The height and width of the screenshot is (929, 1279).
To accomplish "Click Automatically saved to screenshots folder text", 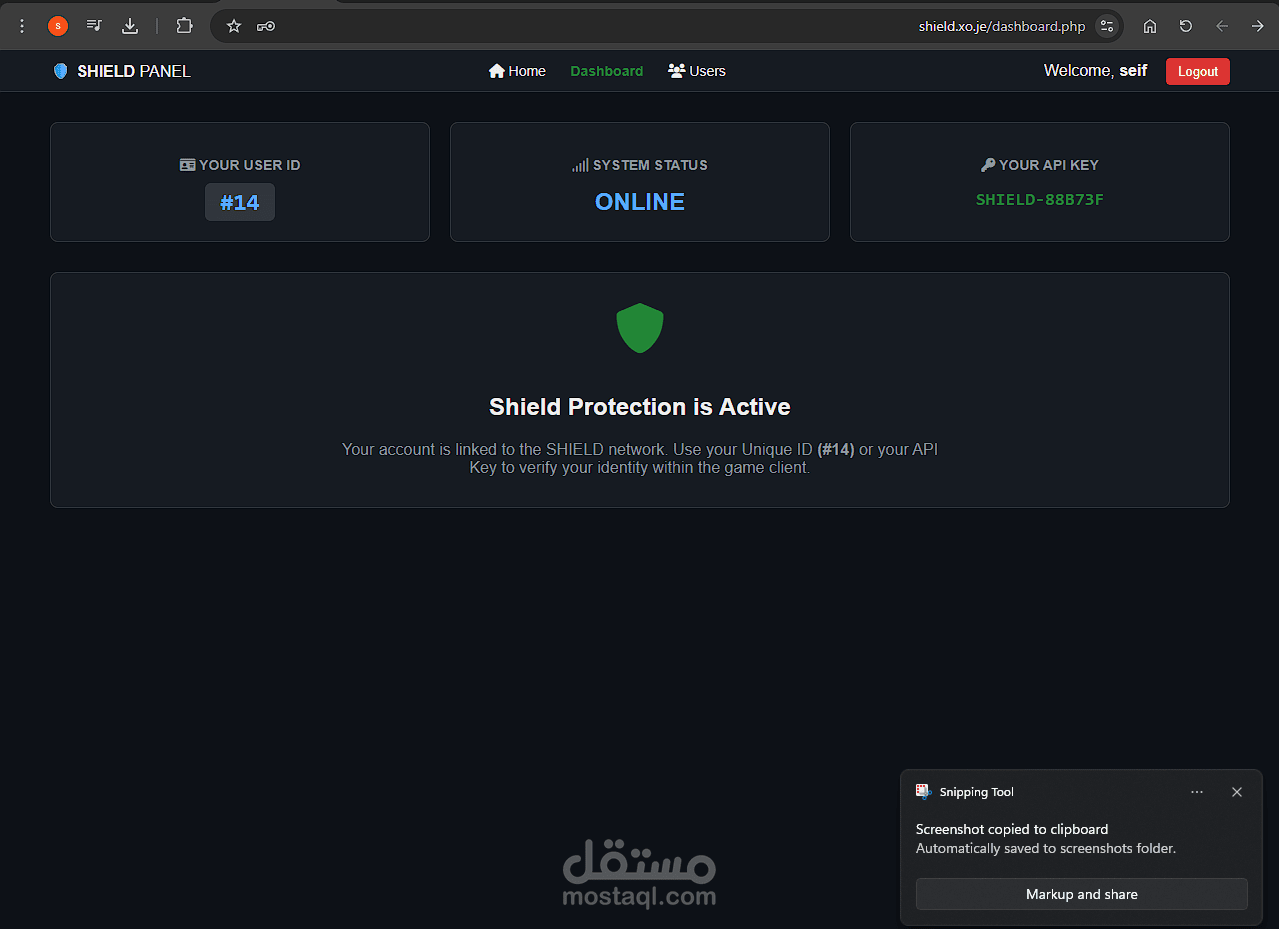I will pos(1046,848).
